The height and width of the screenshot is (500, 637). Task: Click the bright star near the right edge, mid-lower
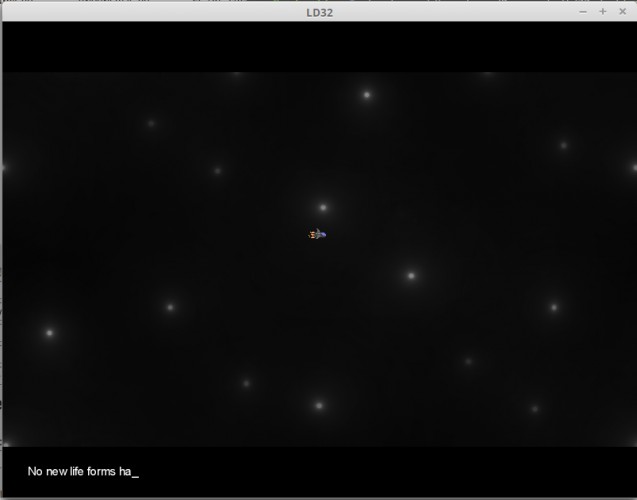[x=554, y=307]
